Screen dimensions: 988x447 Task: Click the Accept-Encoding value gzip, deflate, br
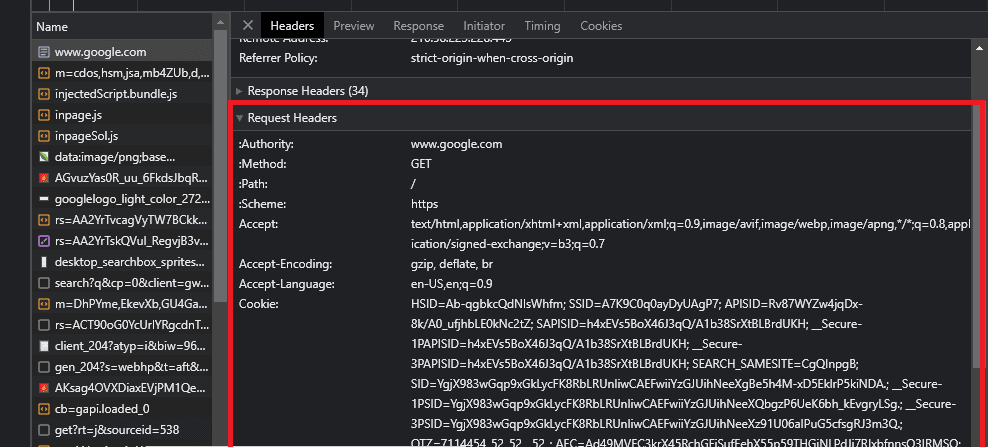[x=452, y=264]
